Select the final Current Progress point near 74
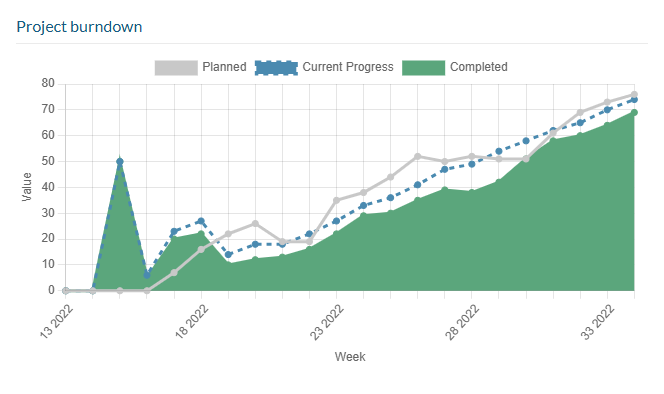This screenshot has height=394, width=664. 634,100
